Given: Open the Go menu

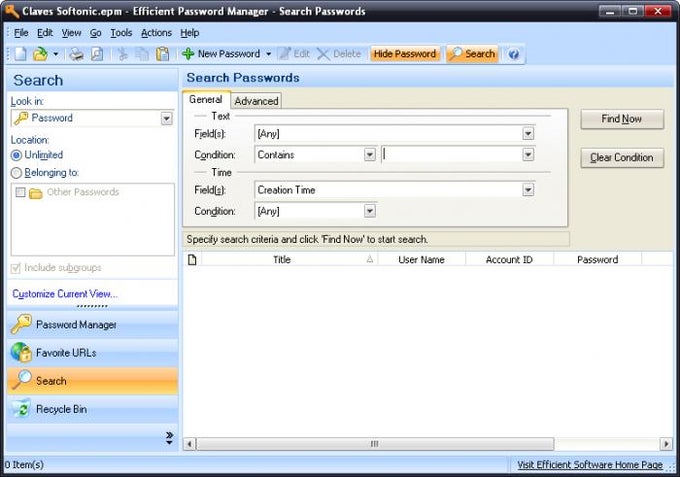Looking at the screenshot, I should tap(95, 33).
